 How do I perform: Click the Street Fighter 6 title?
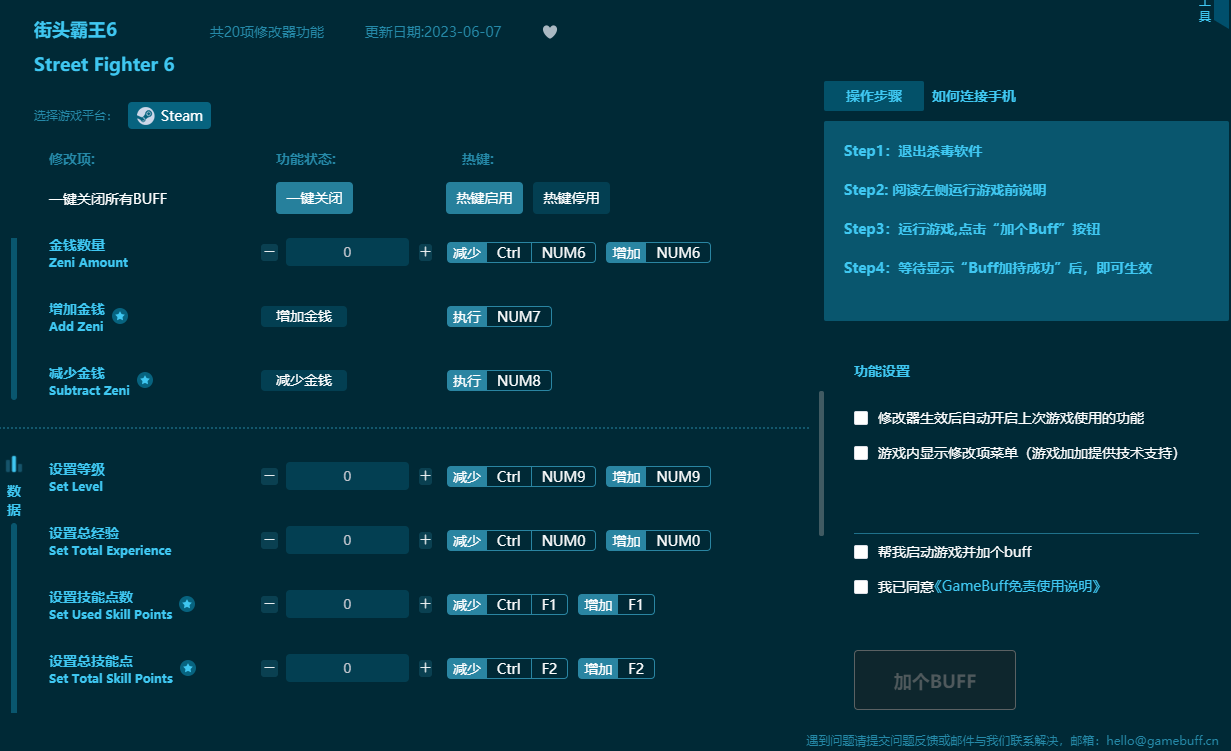click(104, 65)
